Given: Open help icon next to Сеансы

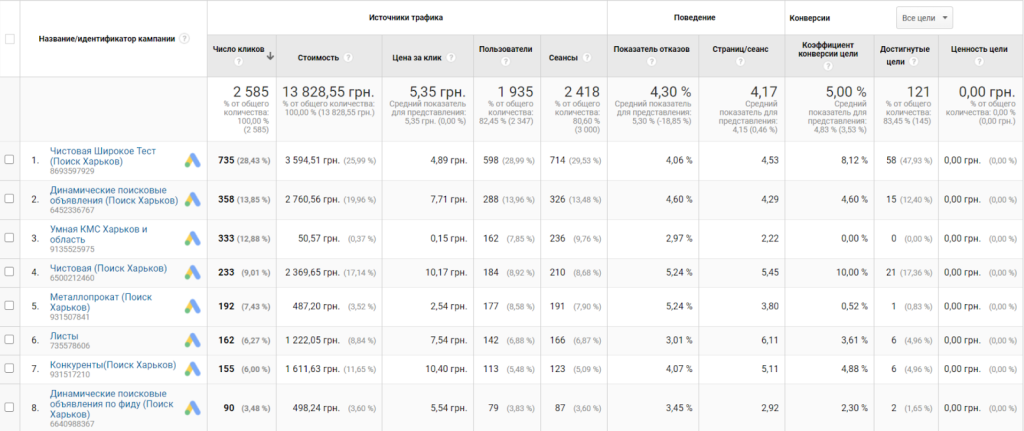Looking at the screenshot, I should [586, 57].
